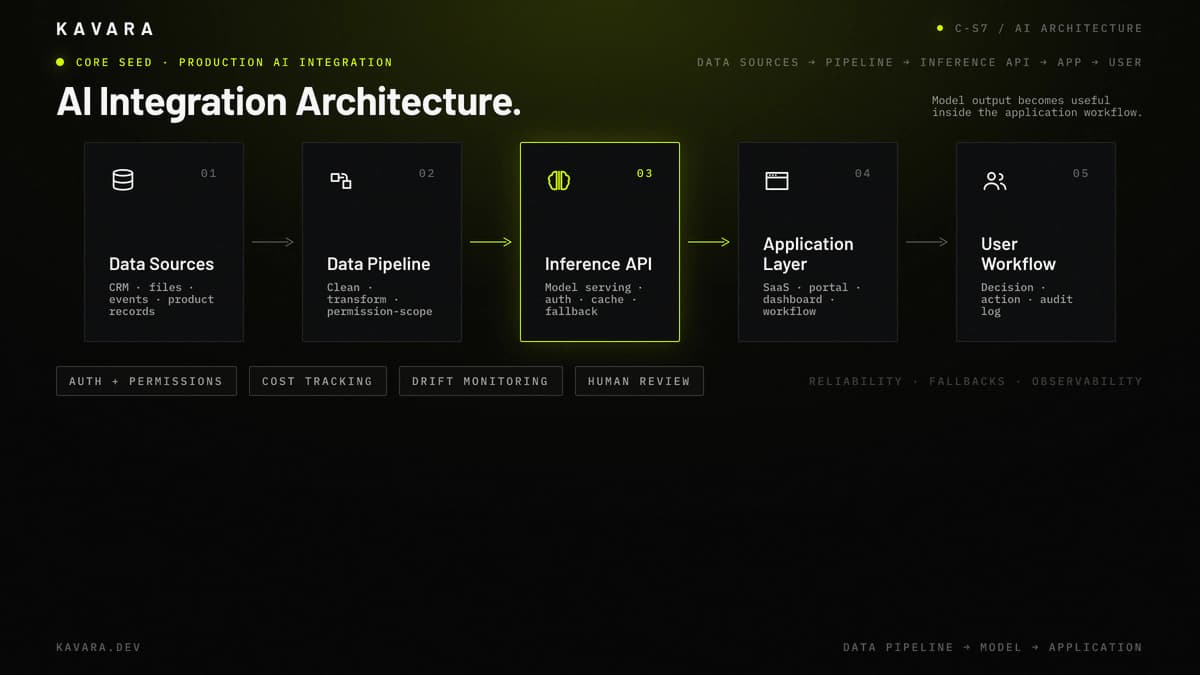Click the green arrow pointing to Inference API
The width and height of the screenshot is (1200, 675).
click(490, 242)
